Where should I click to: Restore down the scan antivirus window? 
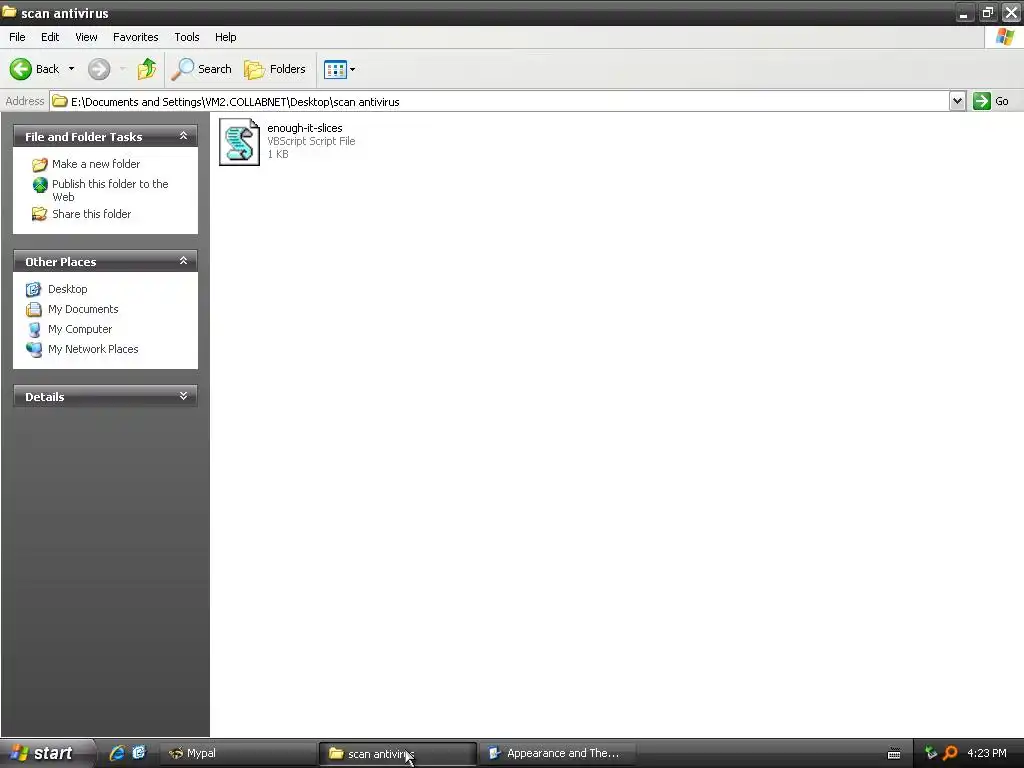tap(987, 12)
